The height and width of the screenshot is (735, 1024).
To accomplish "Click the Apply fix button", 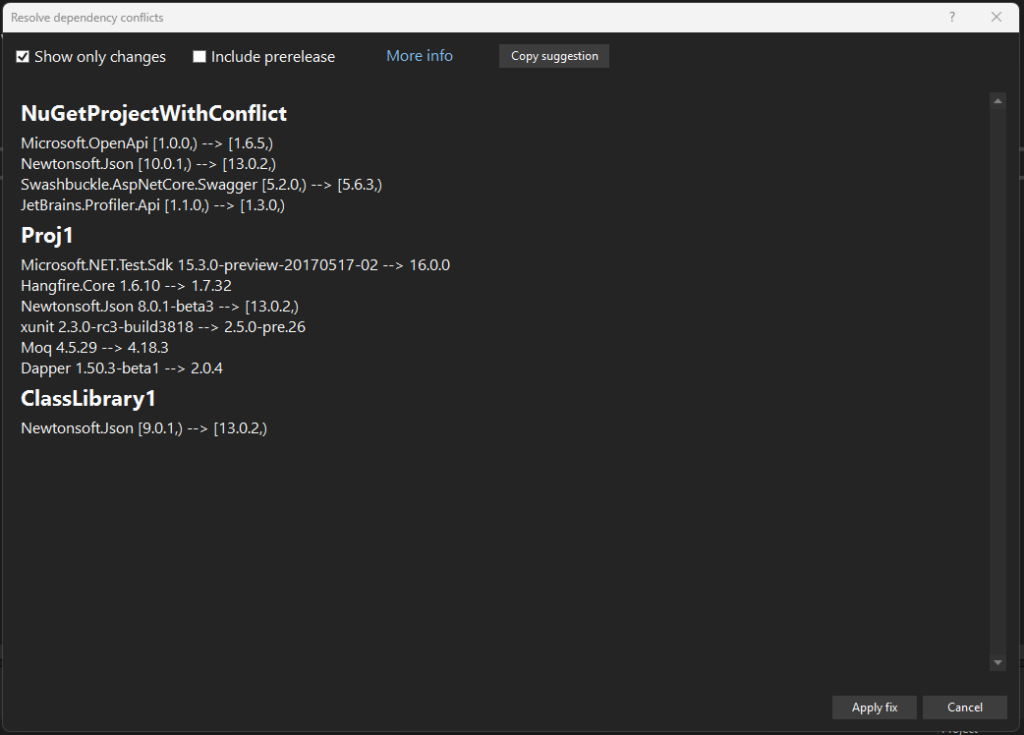I will (874, 707).
